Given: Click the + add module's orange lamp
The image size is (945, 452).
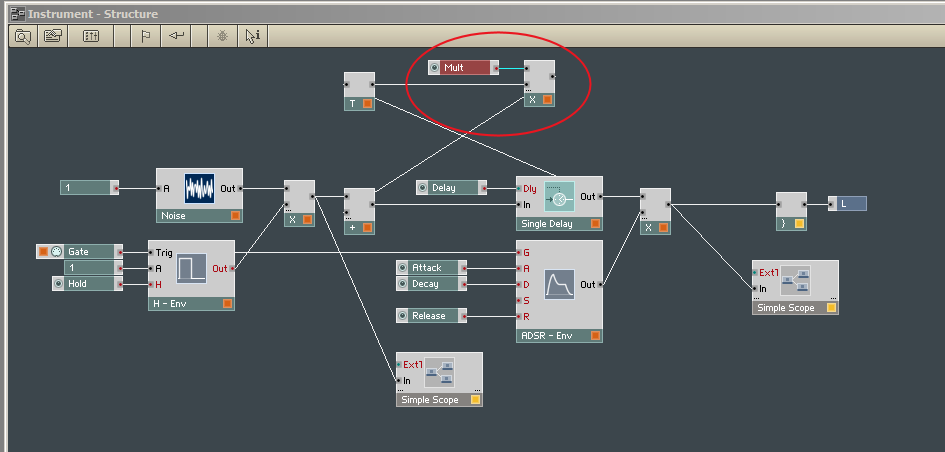Looking at the screenshot, I should (x=368, y=227).
